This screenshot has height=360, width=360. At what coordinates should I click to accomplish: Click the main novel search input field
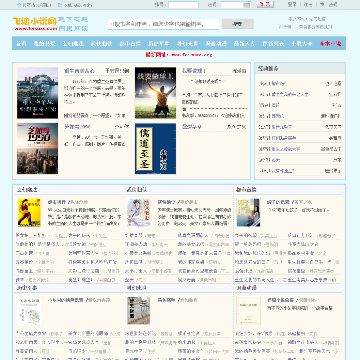(x=163, y=24)
